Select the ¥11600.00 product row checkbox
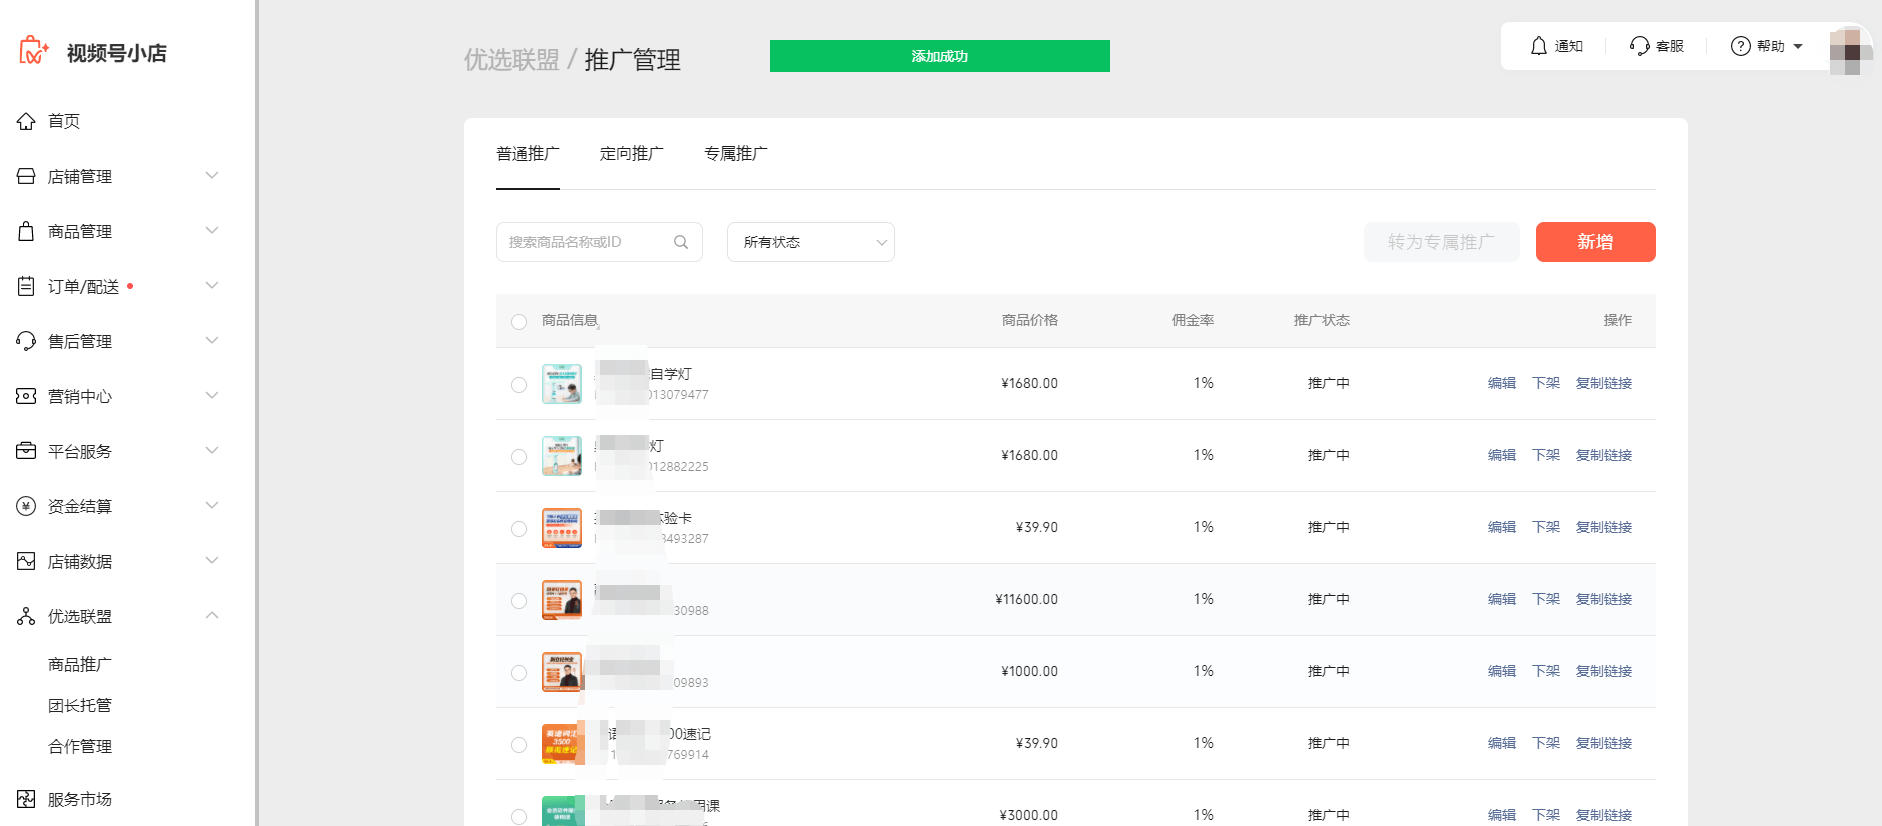Image resolution: width=1882 pixels, height=826 pixels. [x=519, y=601]
